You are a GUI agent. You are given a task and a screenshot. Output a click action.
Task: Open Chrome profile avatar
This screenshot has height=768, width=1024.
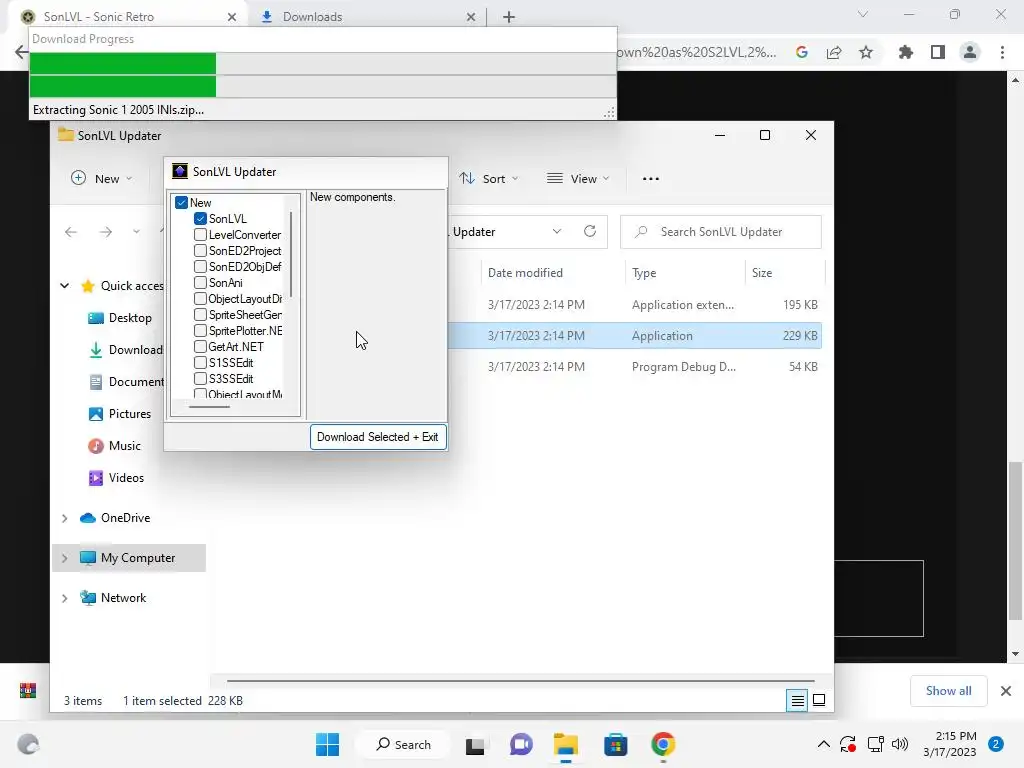click(x=970, y=52)
